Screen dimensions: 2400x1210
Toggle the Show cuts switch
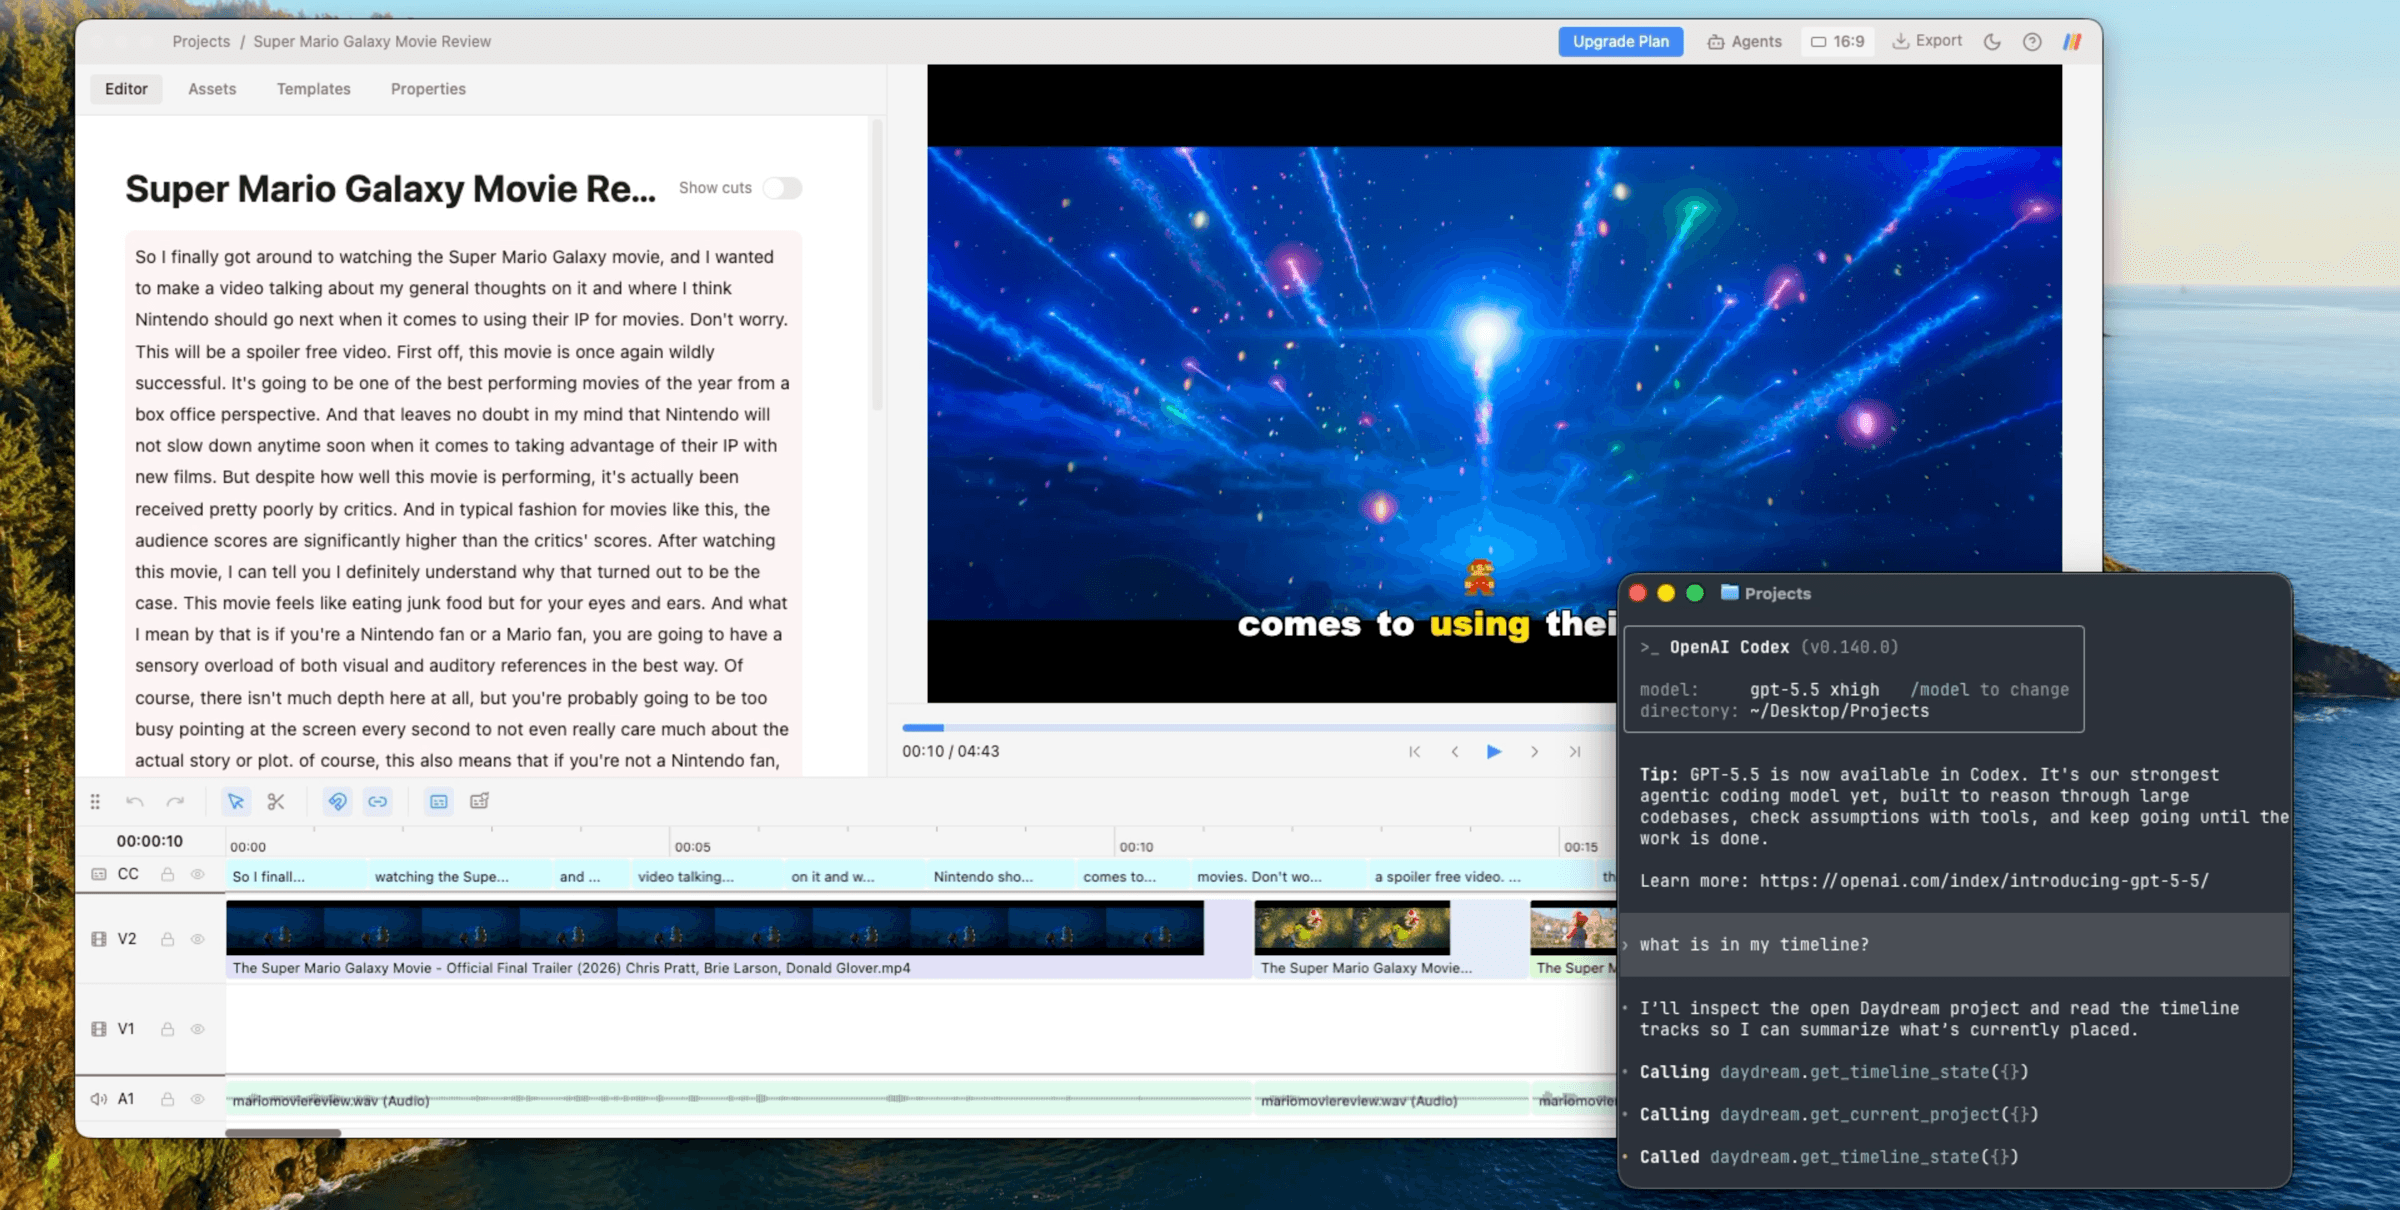pyautogui.click(x=782, y=188)
